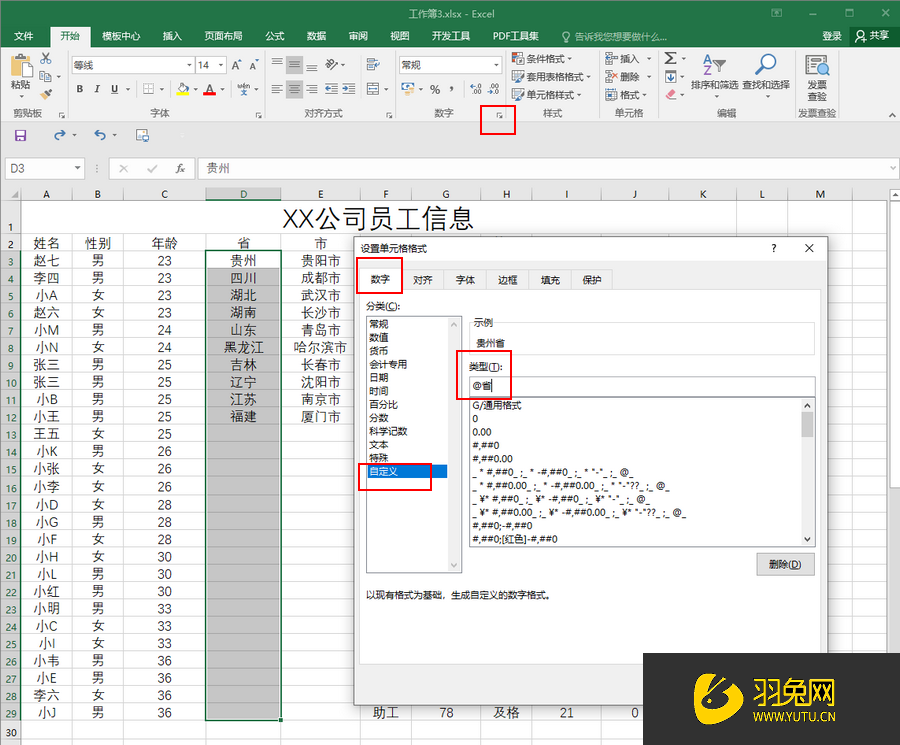Open the Name Box D3 dropdown
This screenshot has height=745, width=900.
click(x=77, y=168)
